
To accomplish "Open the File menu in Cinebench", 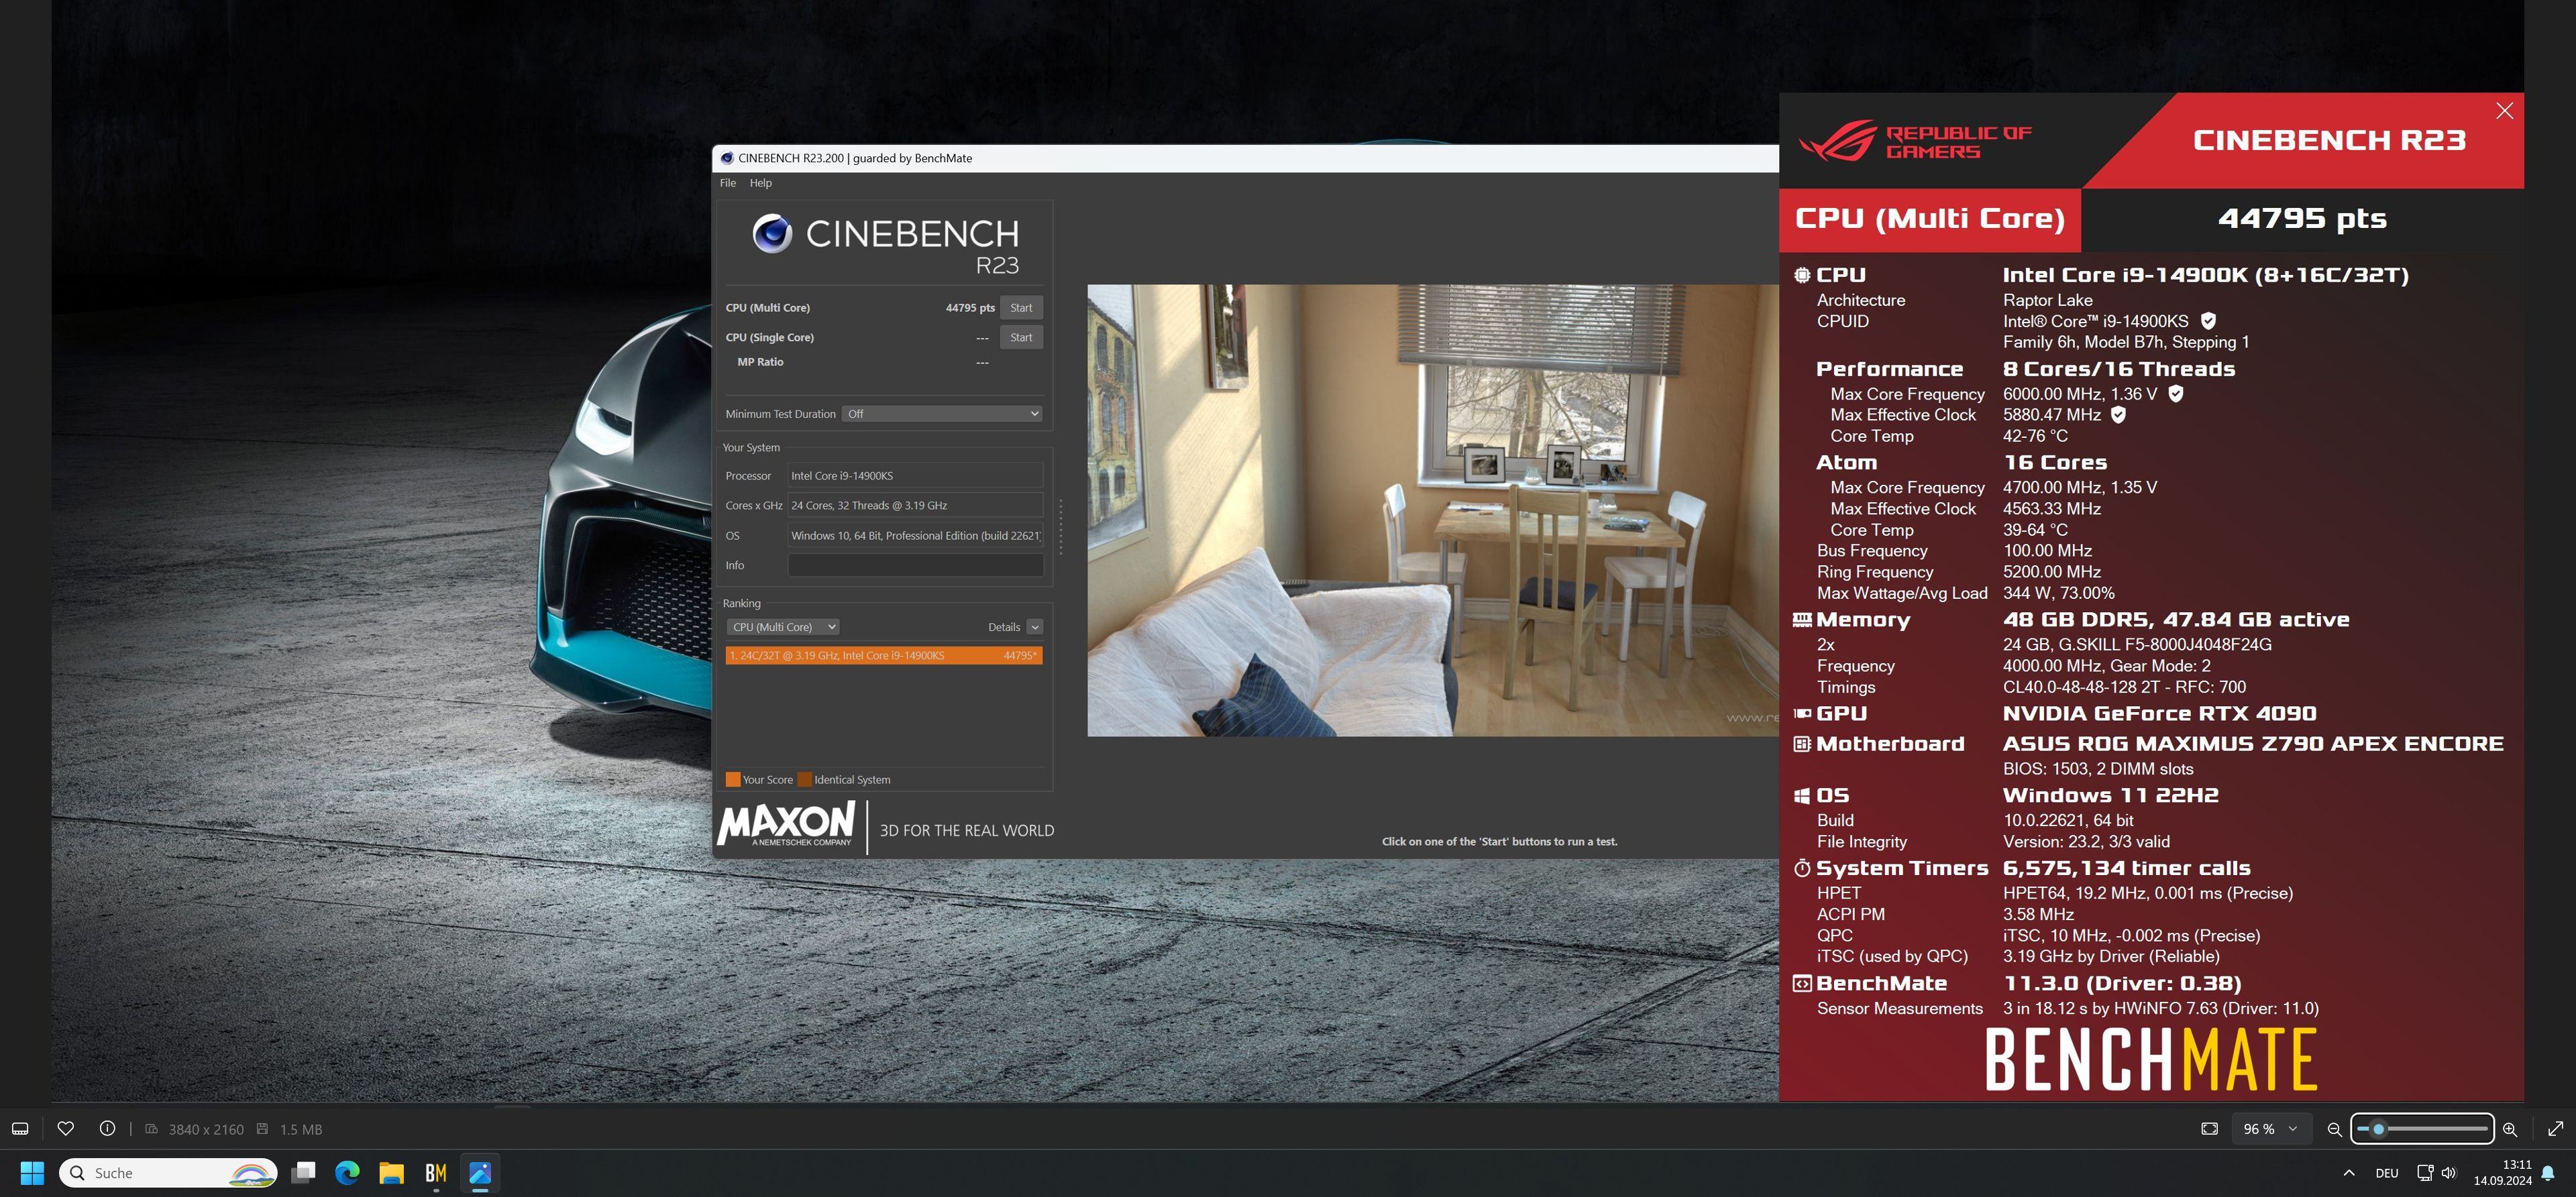I will tap(728, 183).
